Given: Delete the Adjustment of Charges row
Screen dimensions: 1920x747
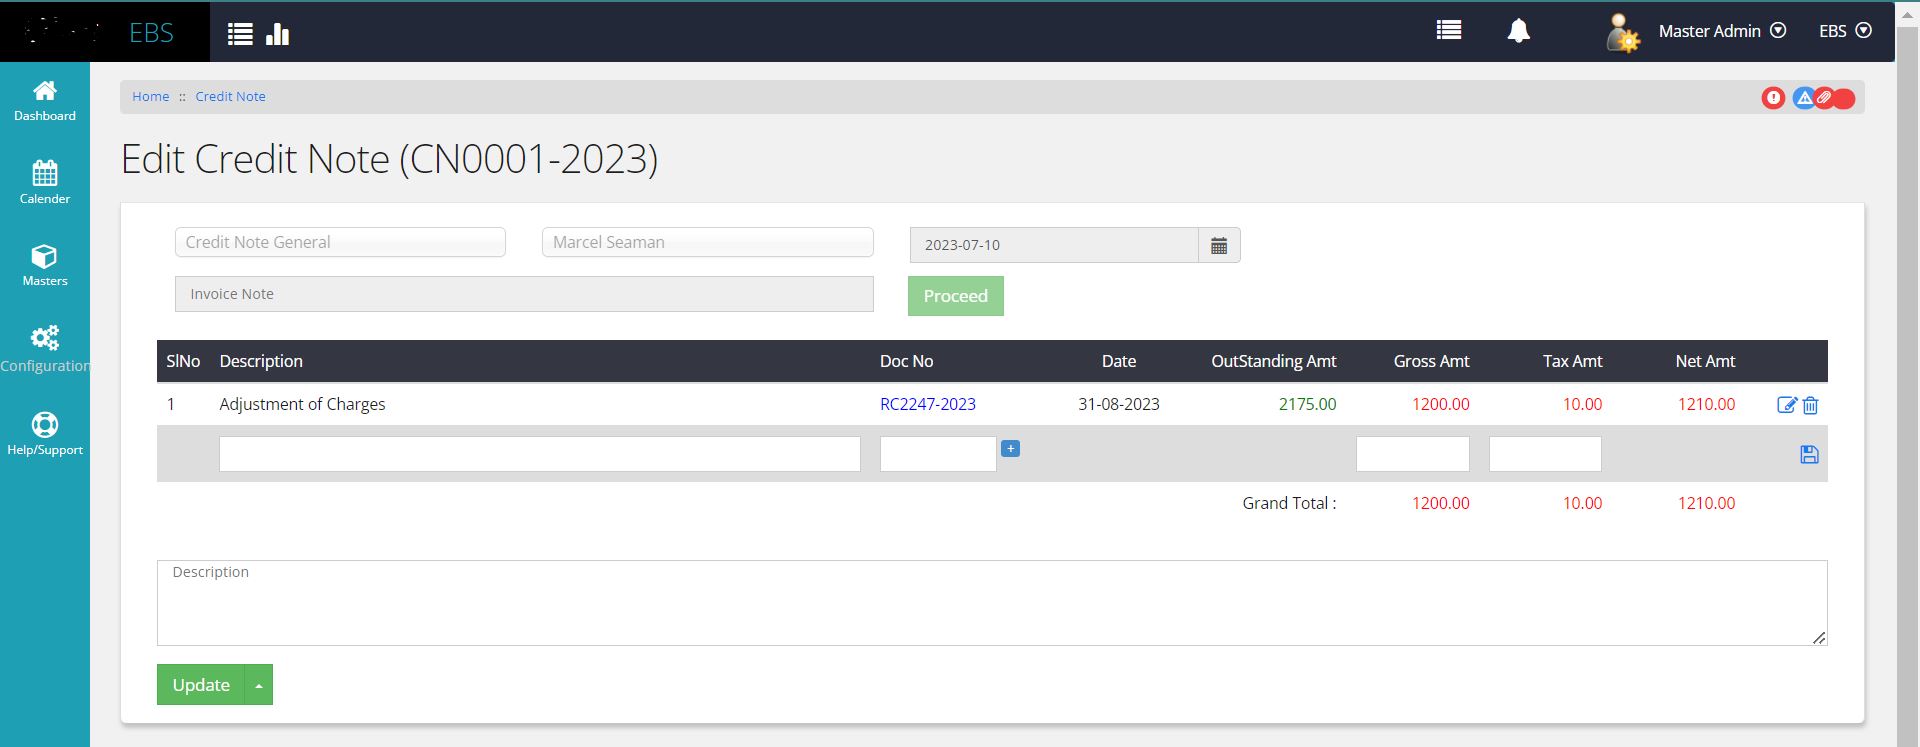Looking at the screenshot, I should pyautogui.click(x=1810, y=405).
